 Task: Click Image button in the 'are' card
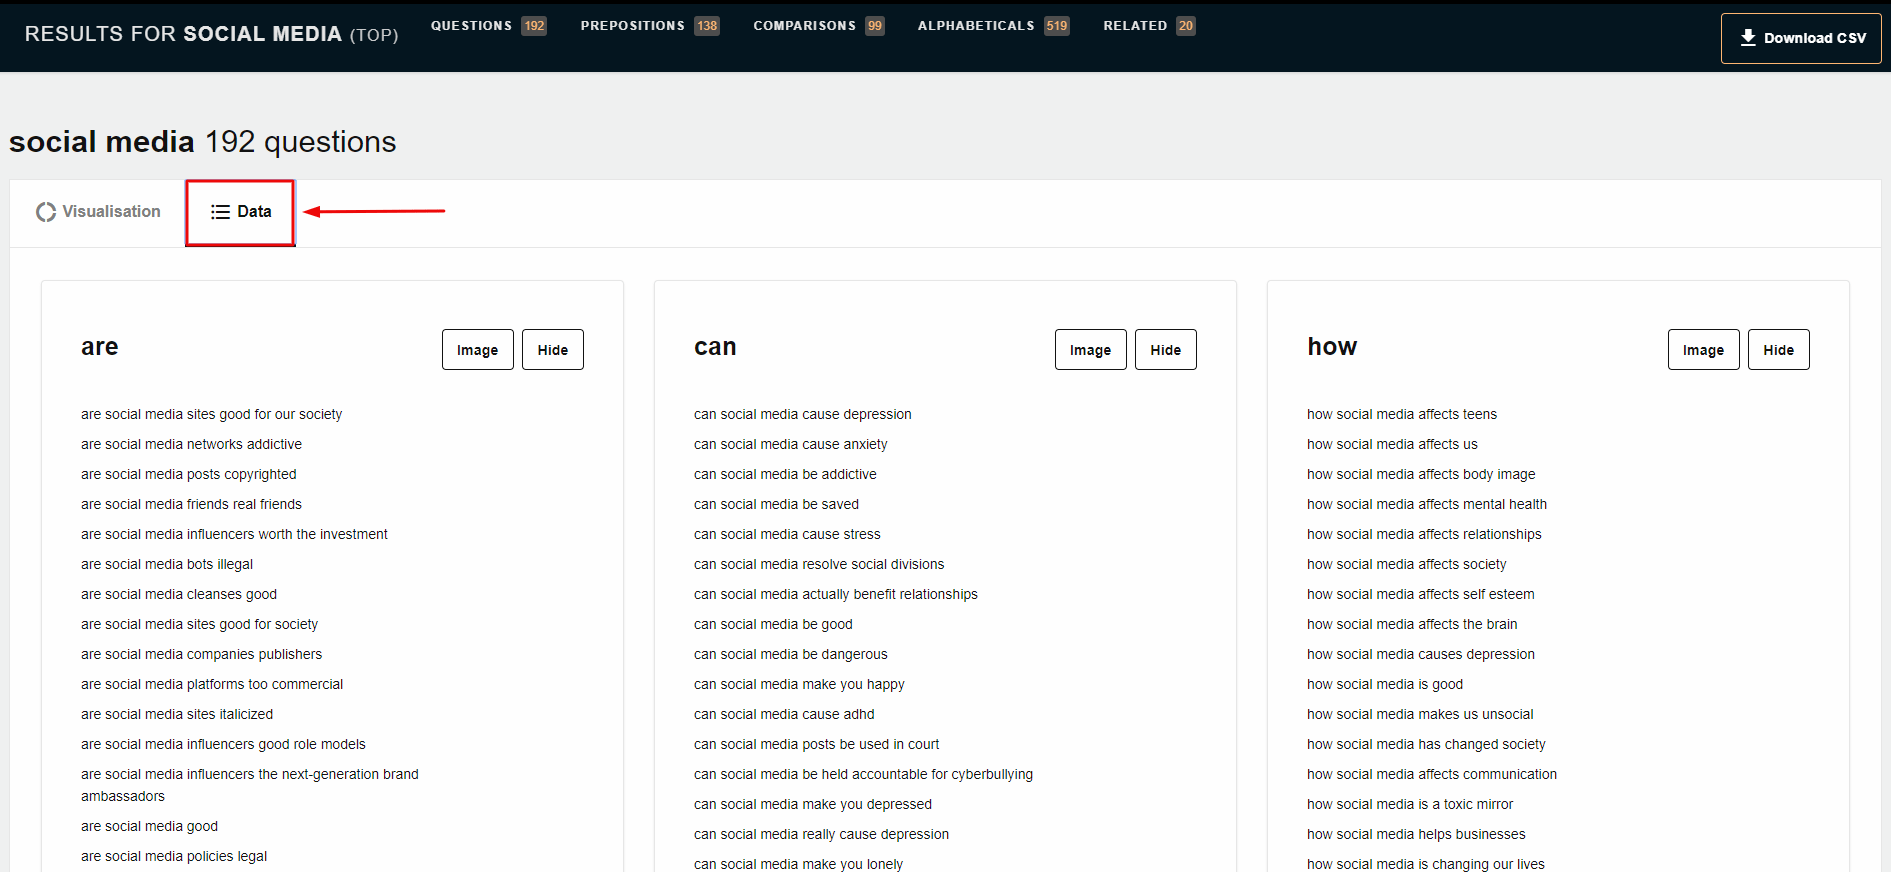click(477, 350)
